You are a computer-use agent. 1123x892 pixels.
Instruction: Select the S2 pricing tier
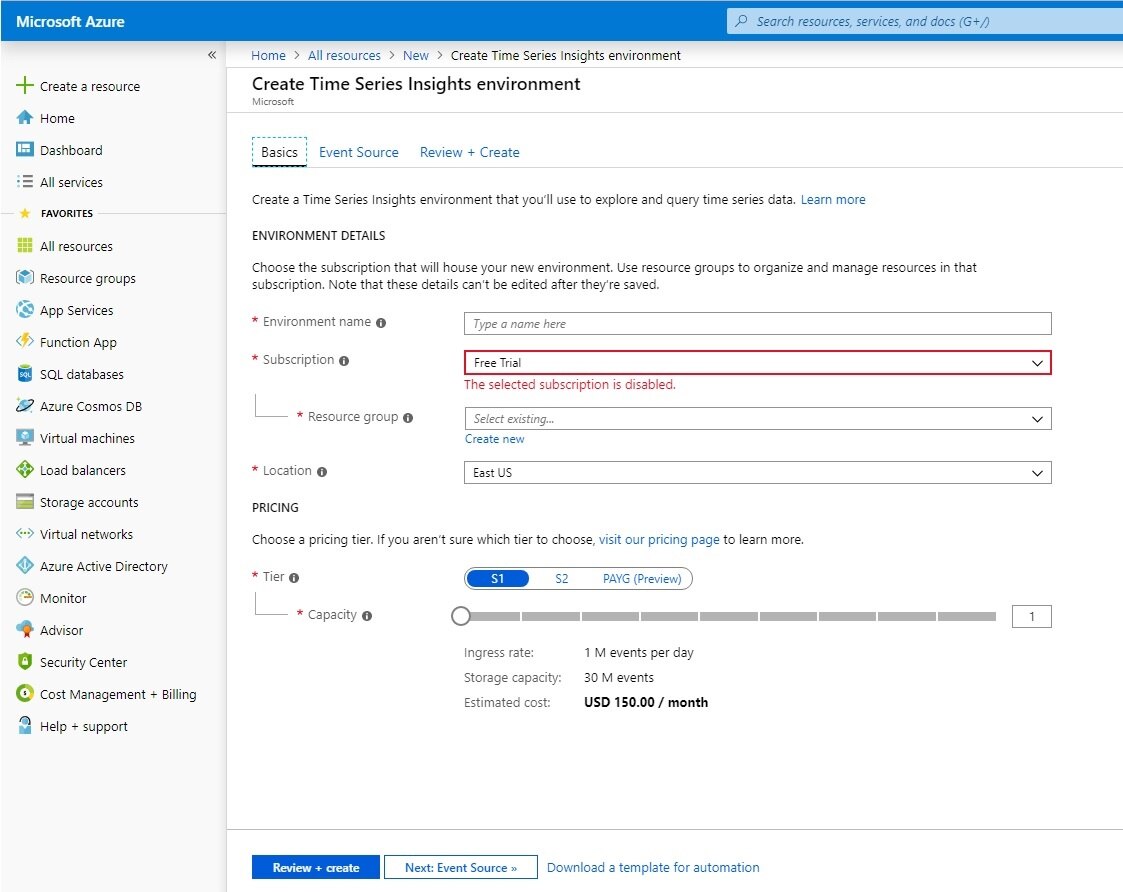(561, 579)
